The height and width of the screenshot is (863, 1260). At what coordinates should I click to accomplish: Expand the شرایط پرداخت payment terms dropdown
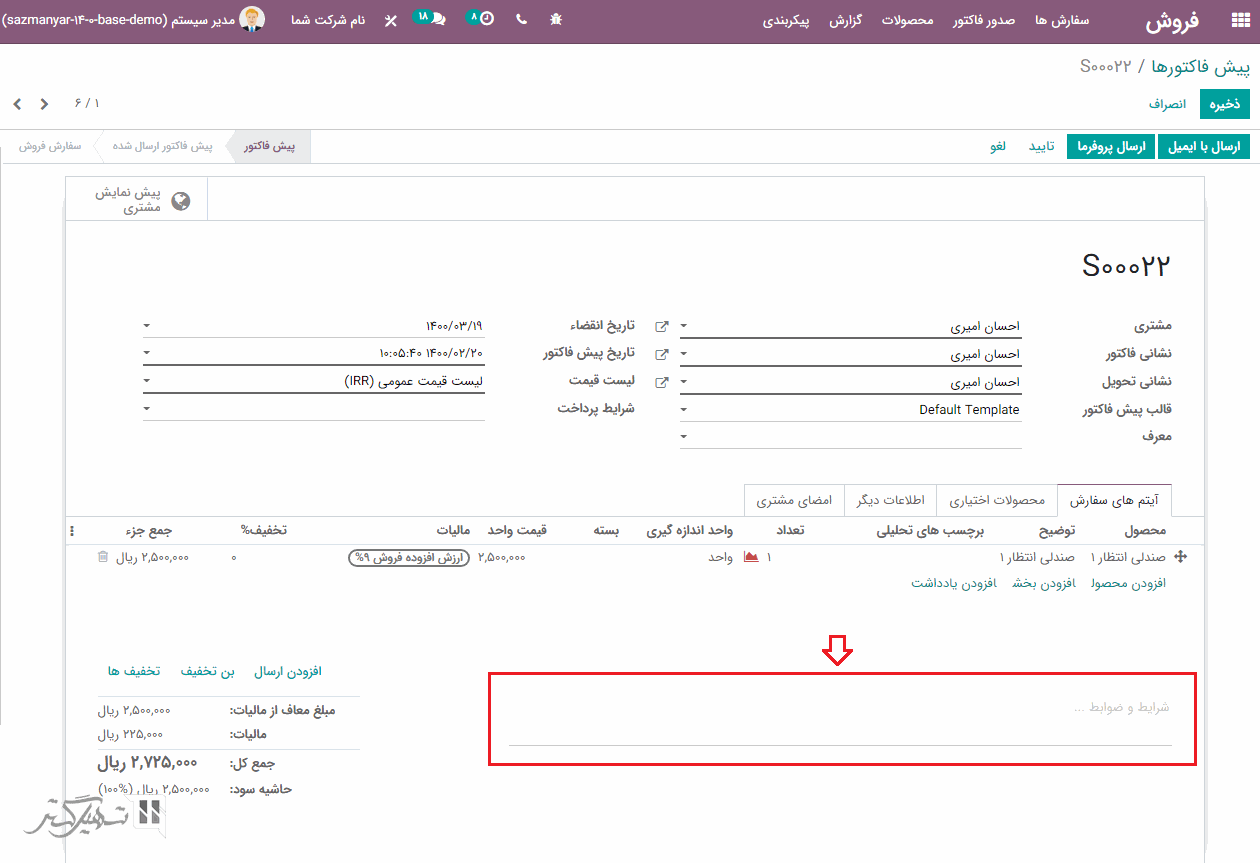[x=147, y=408]
